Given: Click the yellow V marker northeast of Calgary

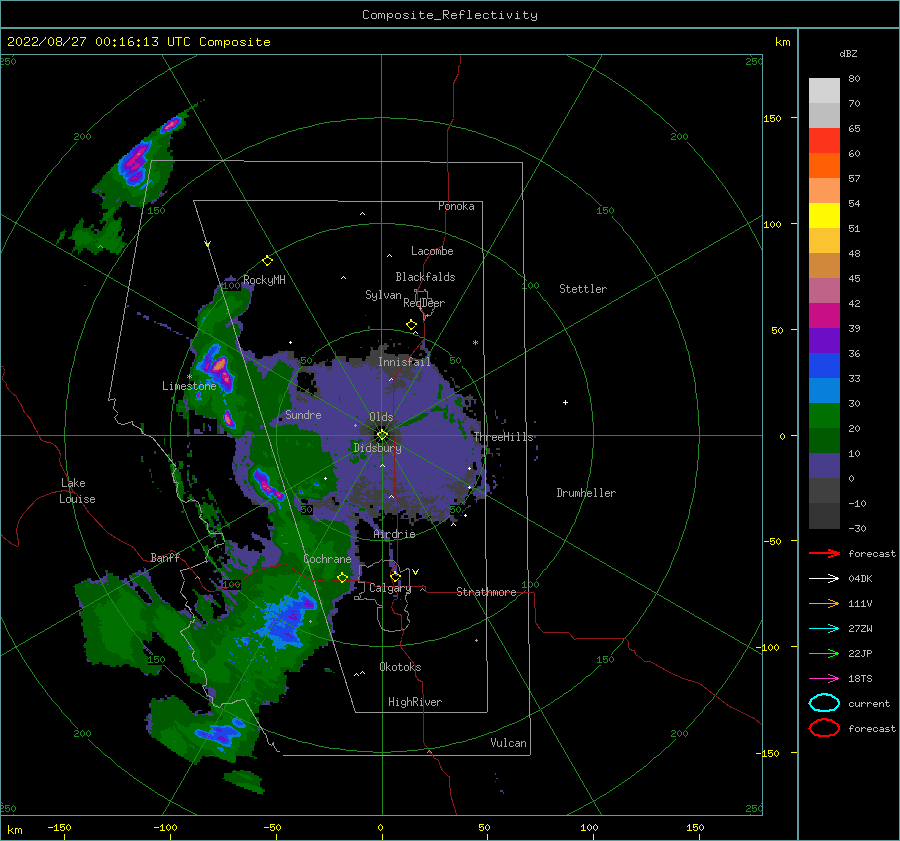Looking at the screenshot, I should [x=416, y=572].
